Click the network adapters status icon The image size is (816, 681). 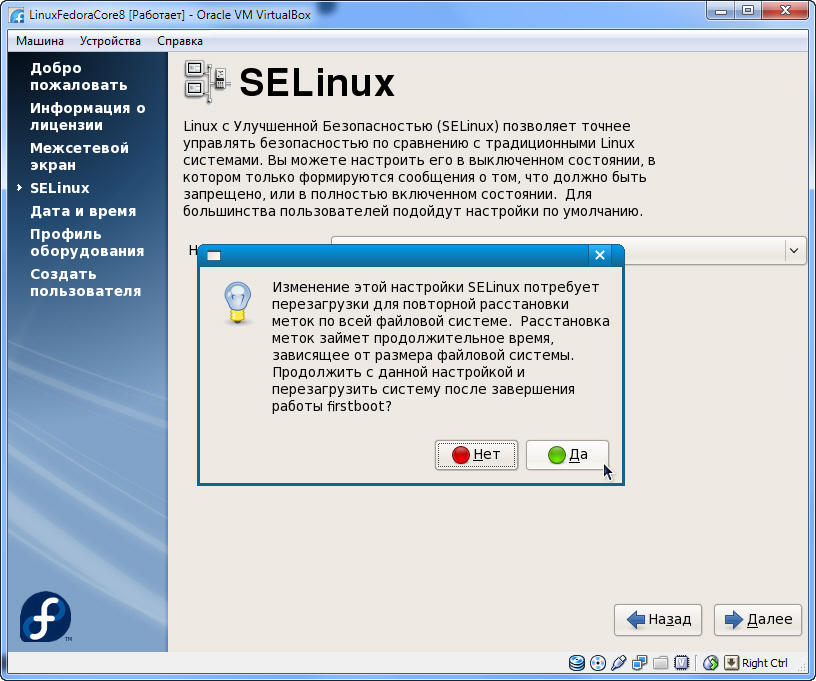pos(640,663)
